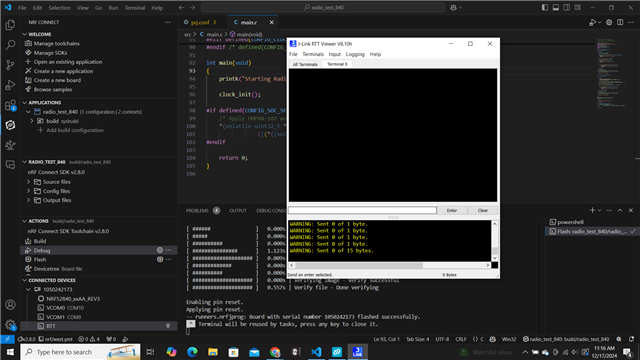This screenshot has width=640, height=360.
Task: Click the CRLF status bar entry
Action: coord(461,339)
